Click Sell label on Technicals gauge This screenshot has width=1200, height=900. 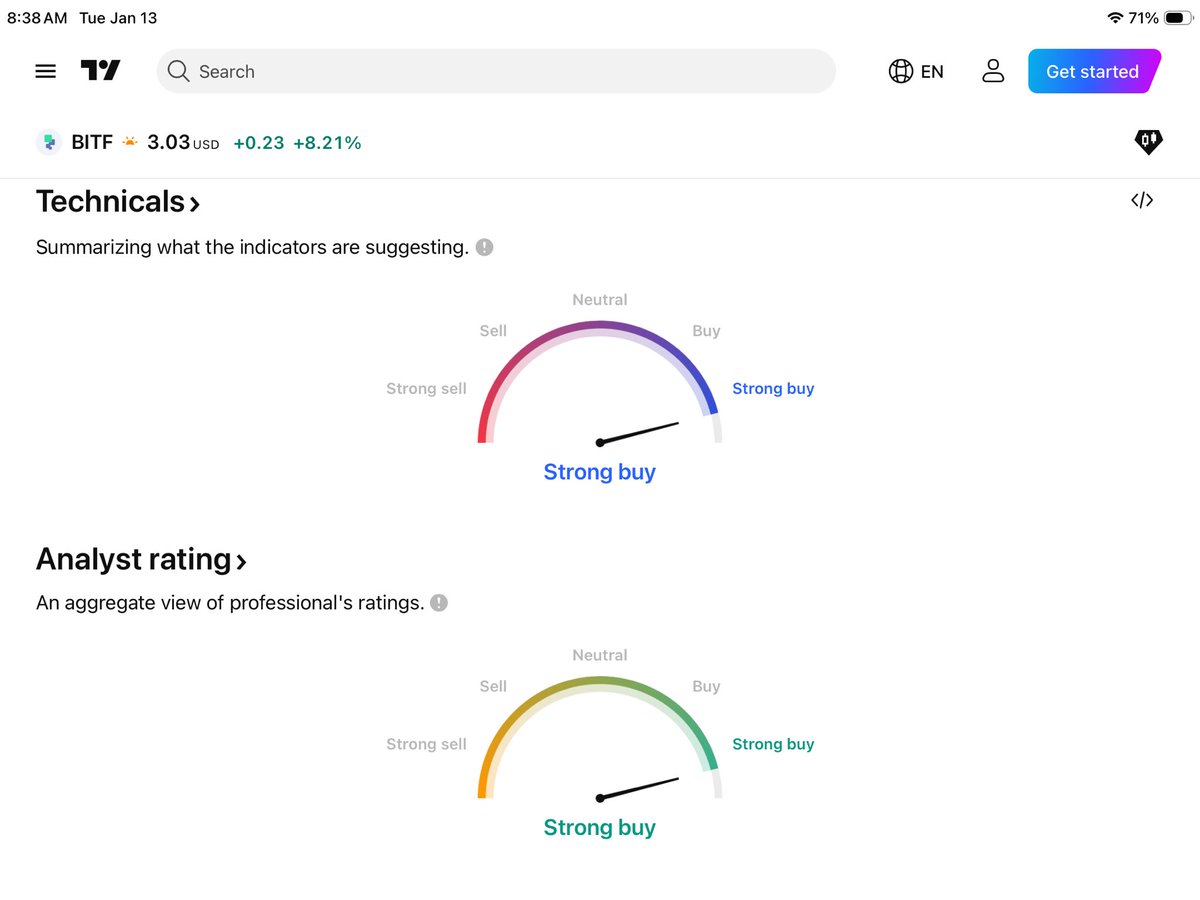[493, 331]
